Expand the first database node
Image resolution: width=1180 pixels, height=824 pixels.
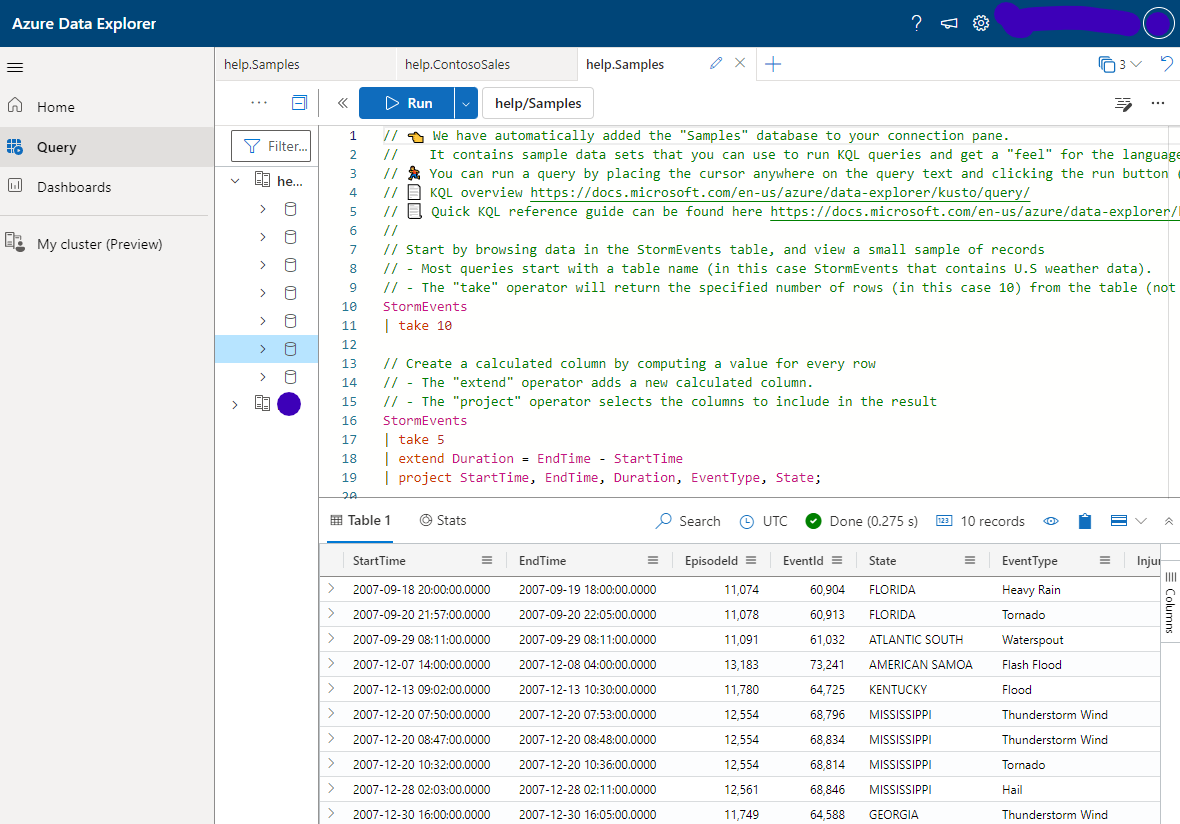click(x=263, y=209)
